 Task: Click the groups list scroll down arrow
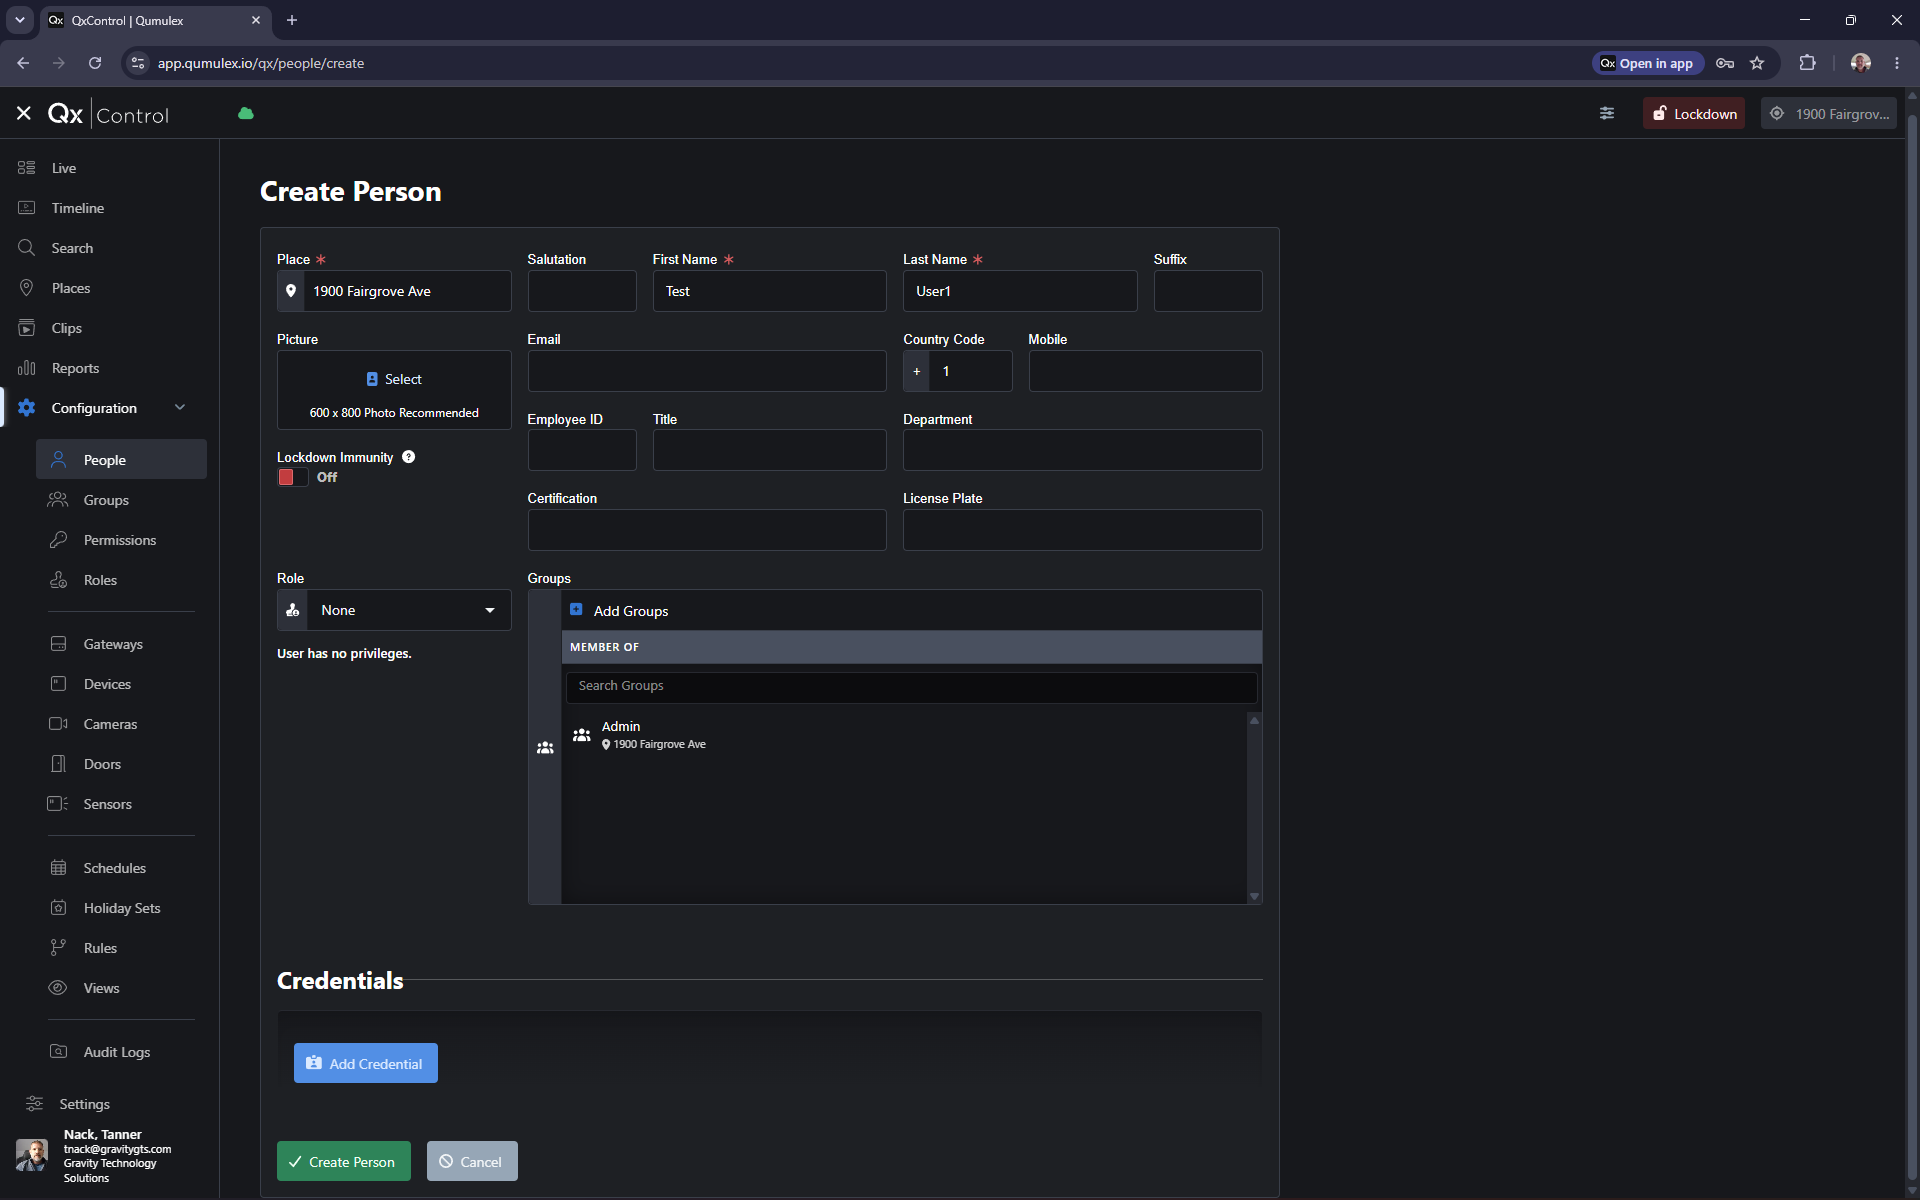(1254, 897)
